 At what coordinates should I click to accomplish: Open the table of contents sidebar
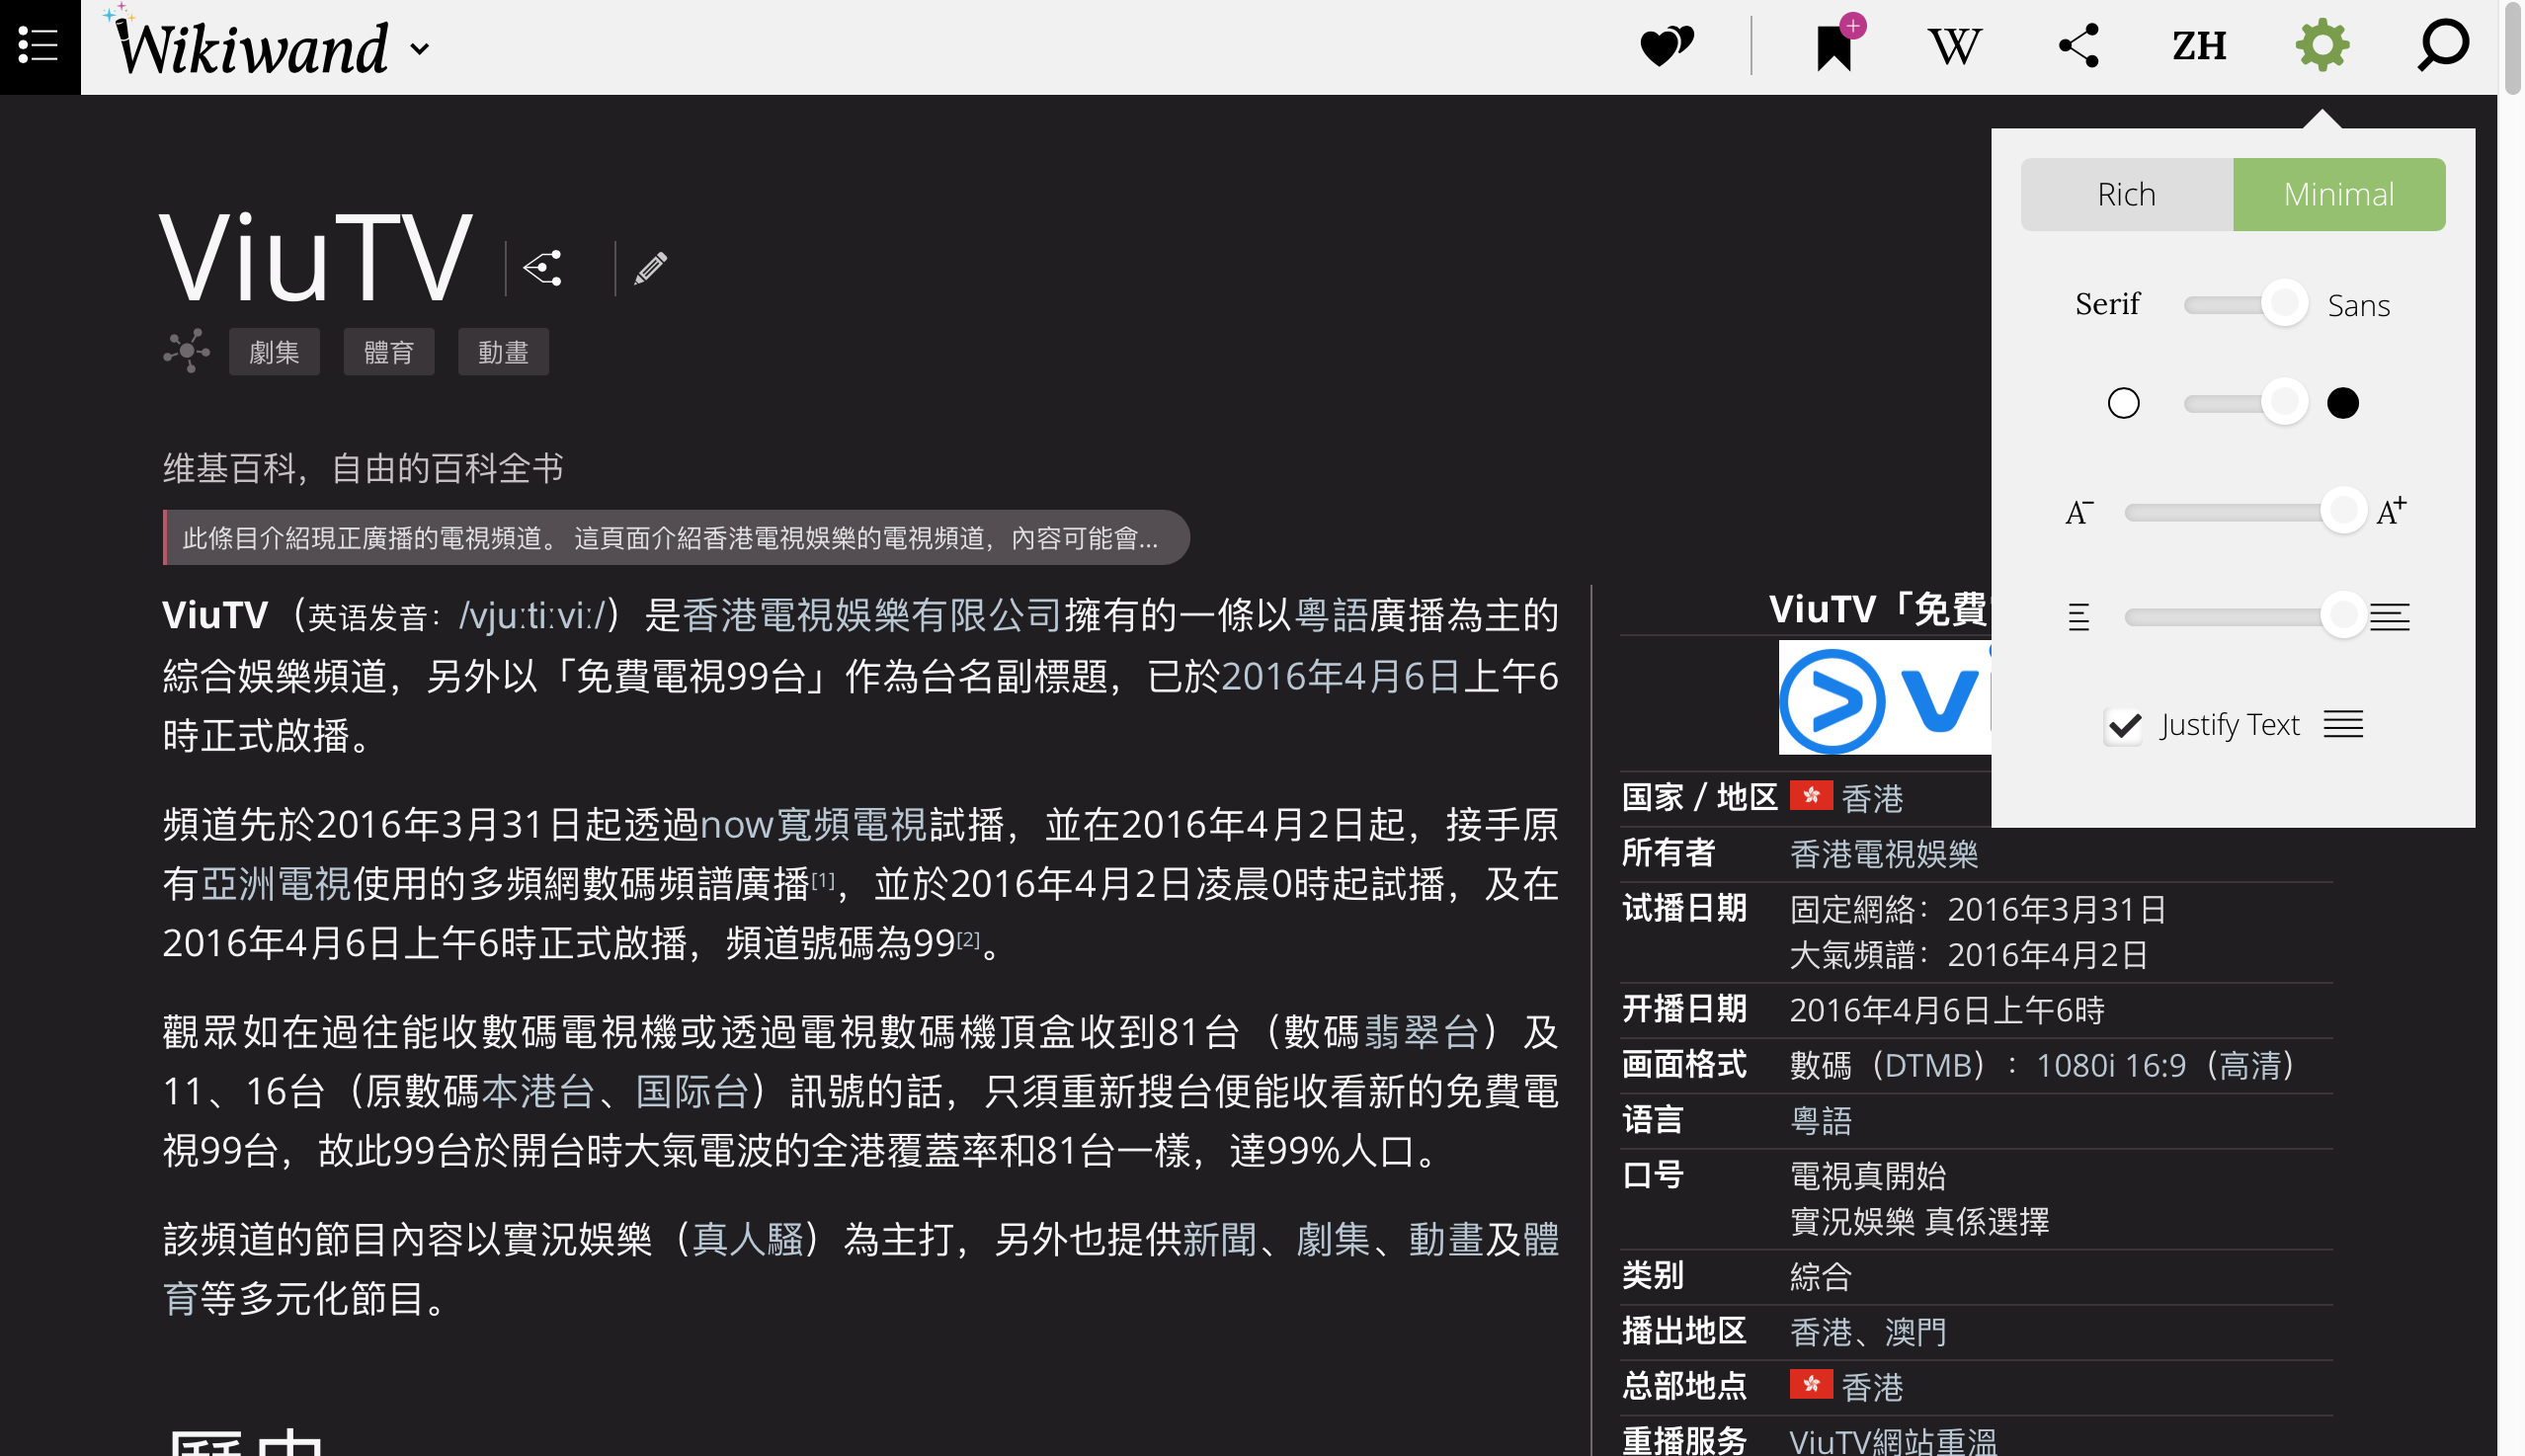point(37,46)
